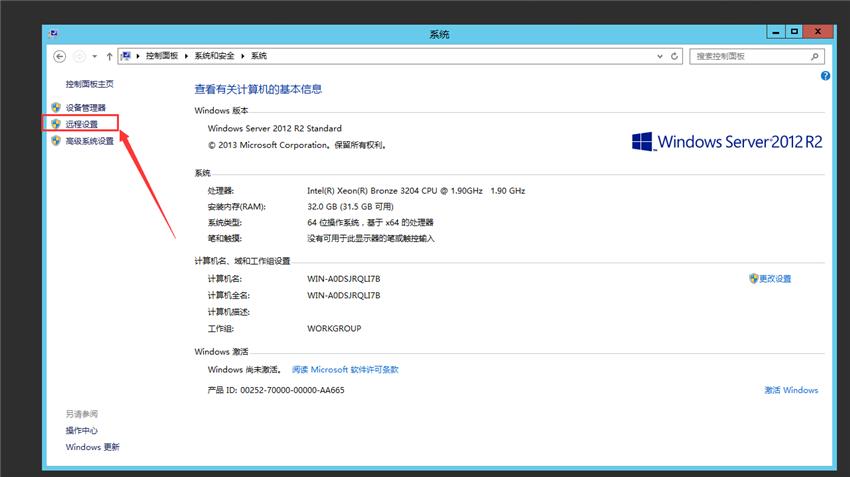Refresh the page with the refresh icon
The width and height of the screenshot is (850, 477).
click(x=674, y=56)
